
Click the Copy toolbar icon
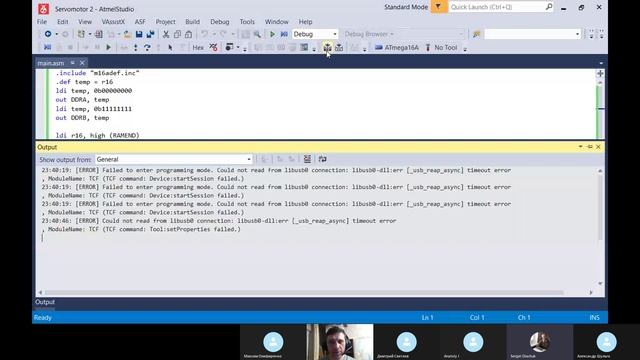177,34
